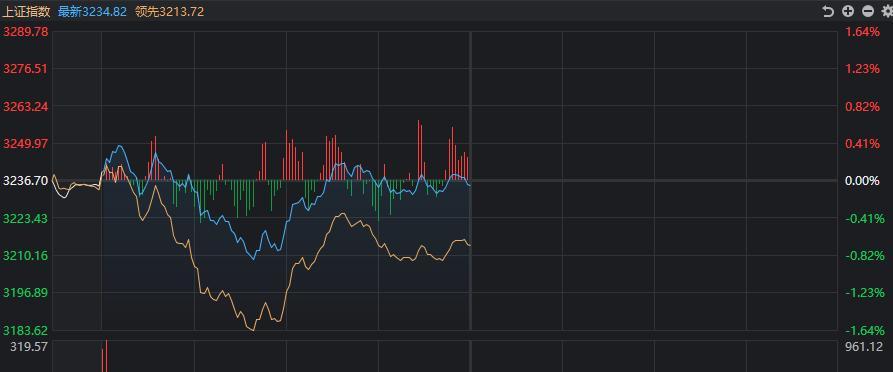Viewport: 893px width, 372px height.
Task: Click the 最新3234.82 latest price label
Action: pyautogui.click(x=92, y=11)
